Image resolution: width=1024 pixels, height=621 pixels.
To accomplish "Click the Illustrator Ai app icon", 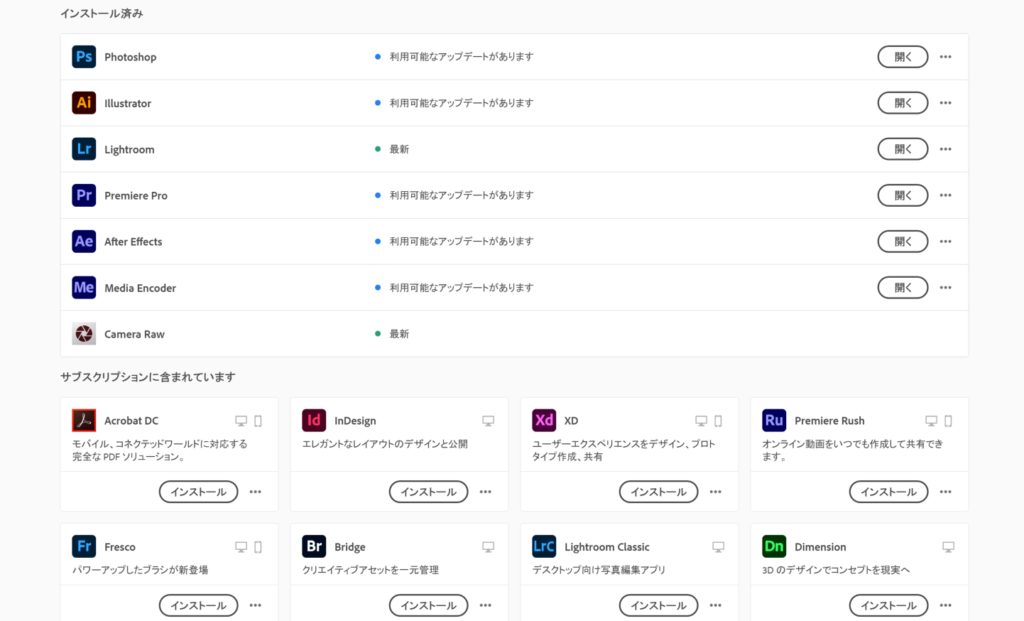I will [x=84, y=103].
